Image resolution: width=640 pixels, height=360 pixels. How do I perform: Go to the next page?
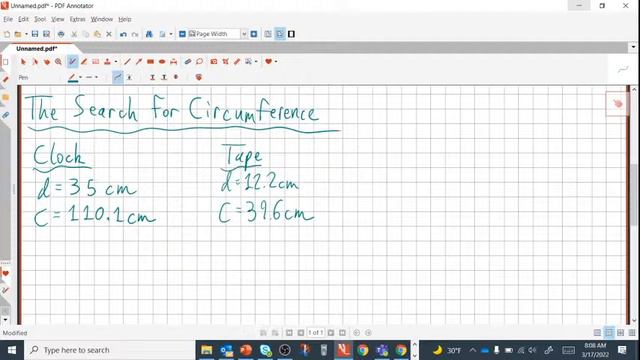click(x=331, y=333)
